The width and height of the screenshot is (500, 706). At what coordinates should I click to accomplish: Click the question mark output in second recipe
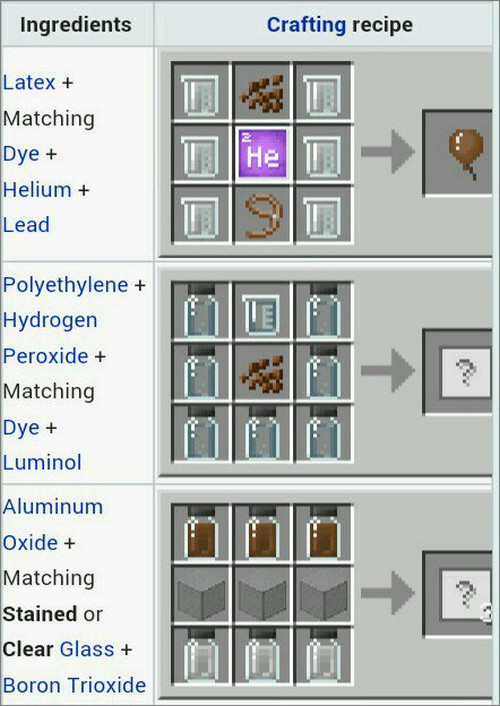[x=466, y=373]
